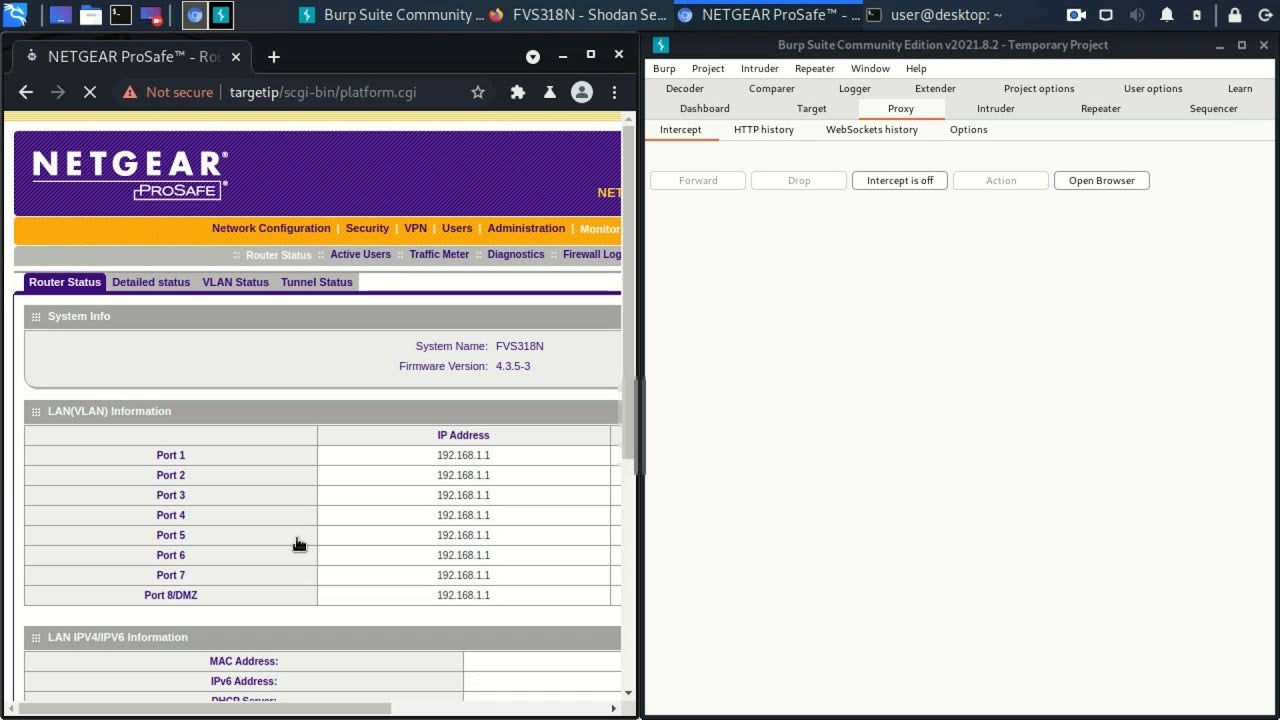Open the Chrome three-dot menu
Viewport: 1280px width, 720px height.
click(614, 92)
